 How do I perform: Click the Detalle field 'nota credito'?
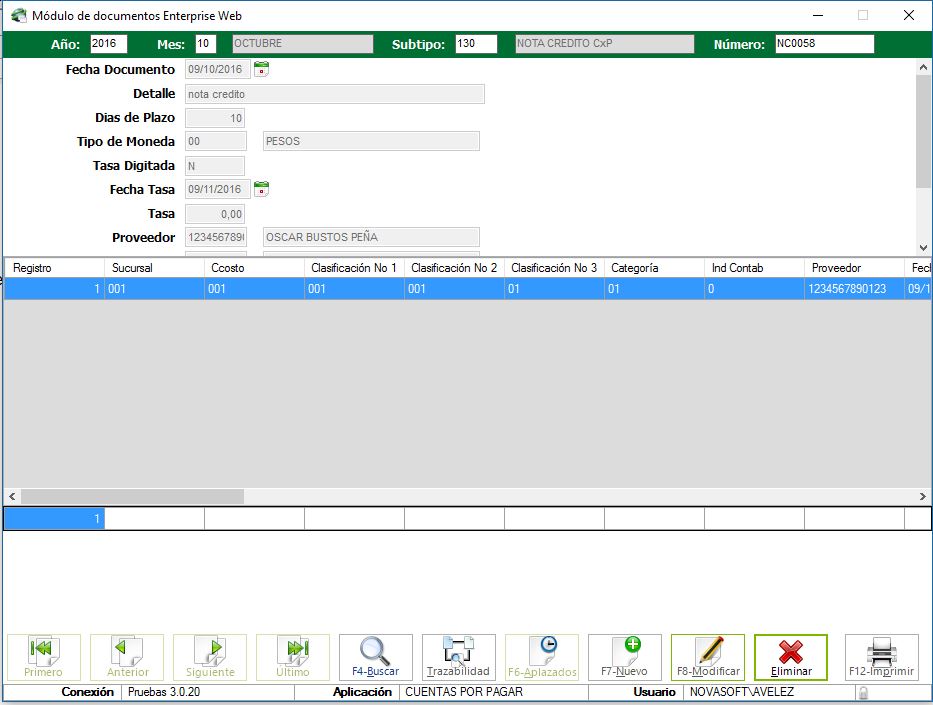334,94
